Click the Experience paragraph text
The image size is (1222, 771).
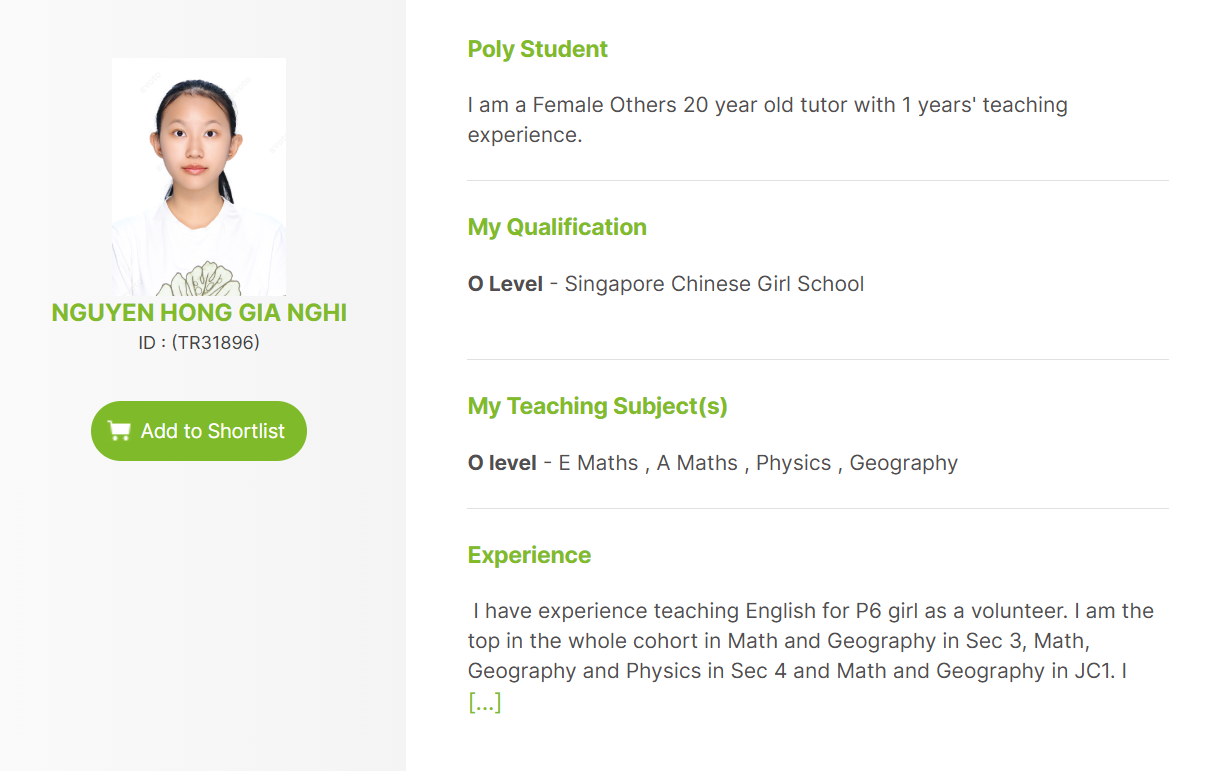click(x=810, y=641)
